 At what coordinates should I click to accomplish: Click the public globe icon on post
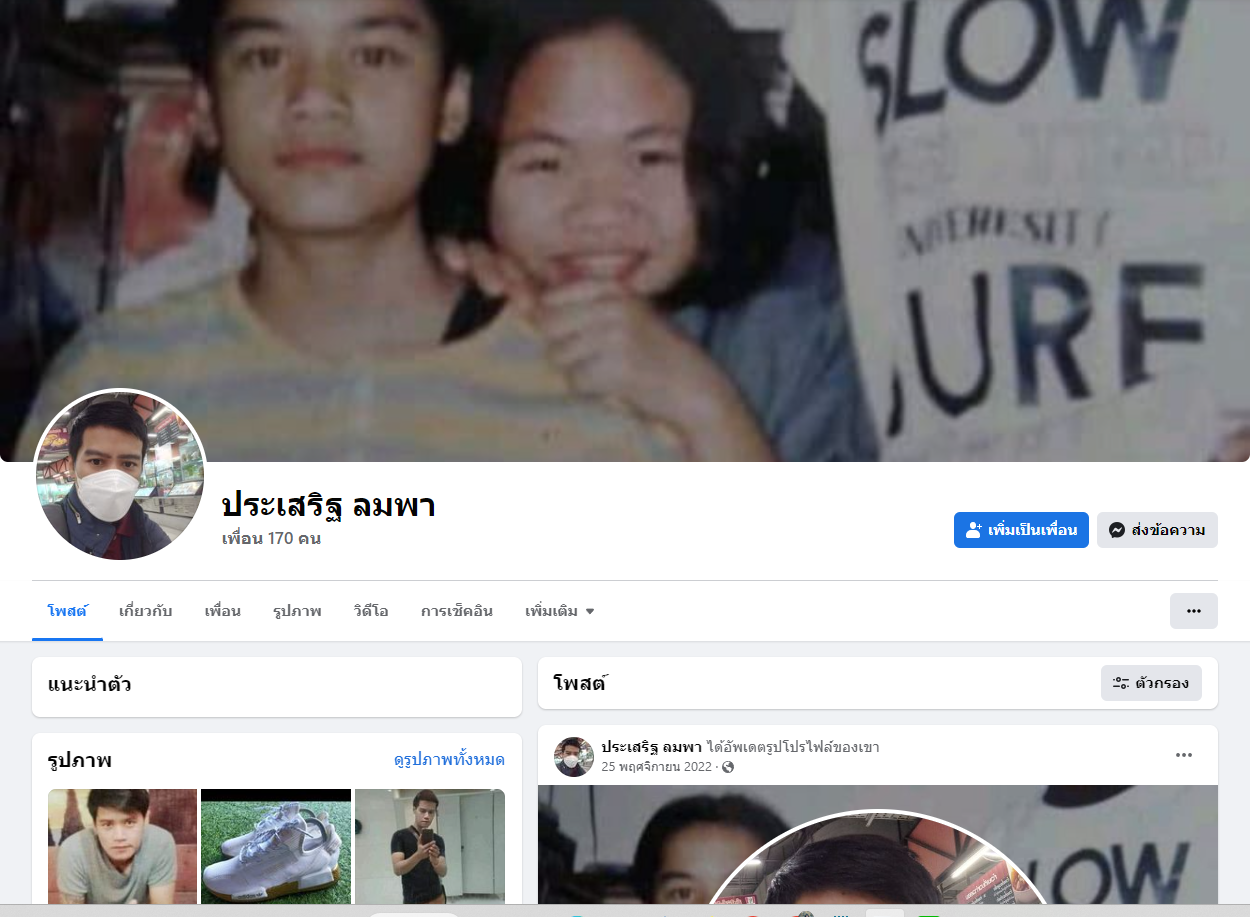(x=728, y=767)
